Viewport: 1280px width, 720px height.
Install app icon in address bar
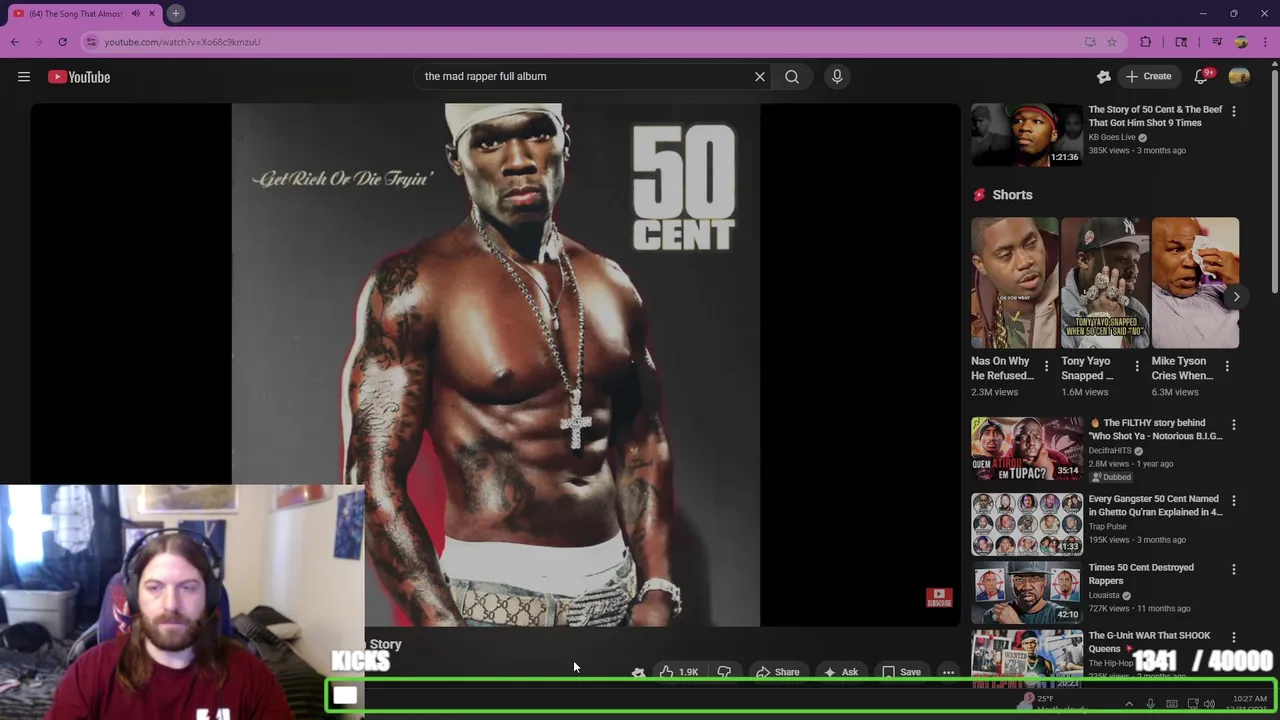pos(1090,42)
